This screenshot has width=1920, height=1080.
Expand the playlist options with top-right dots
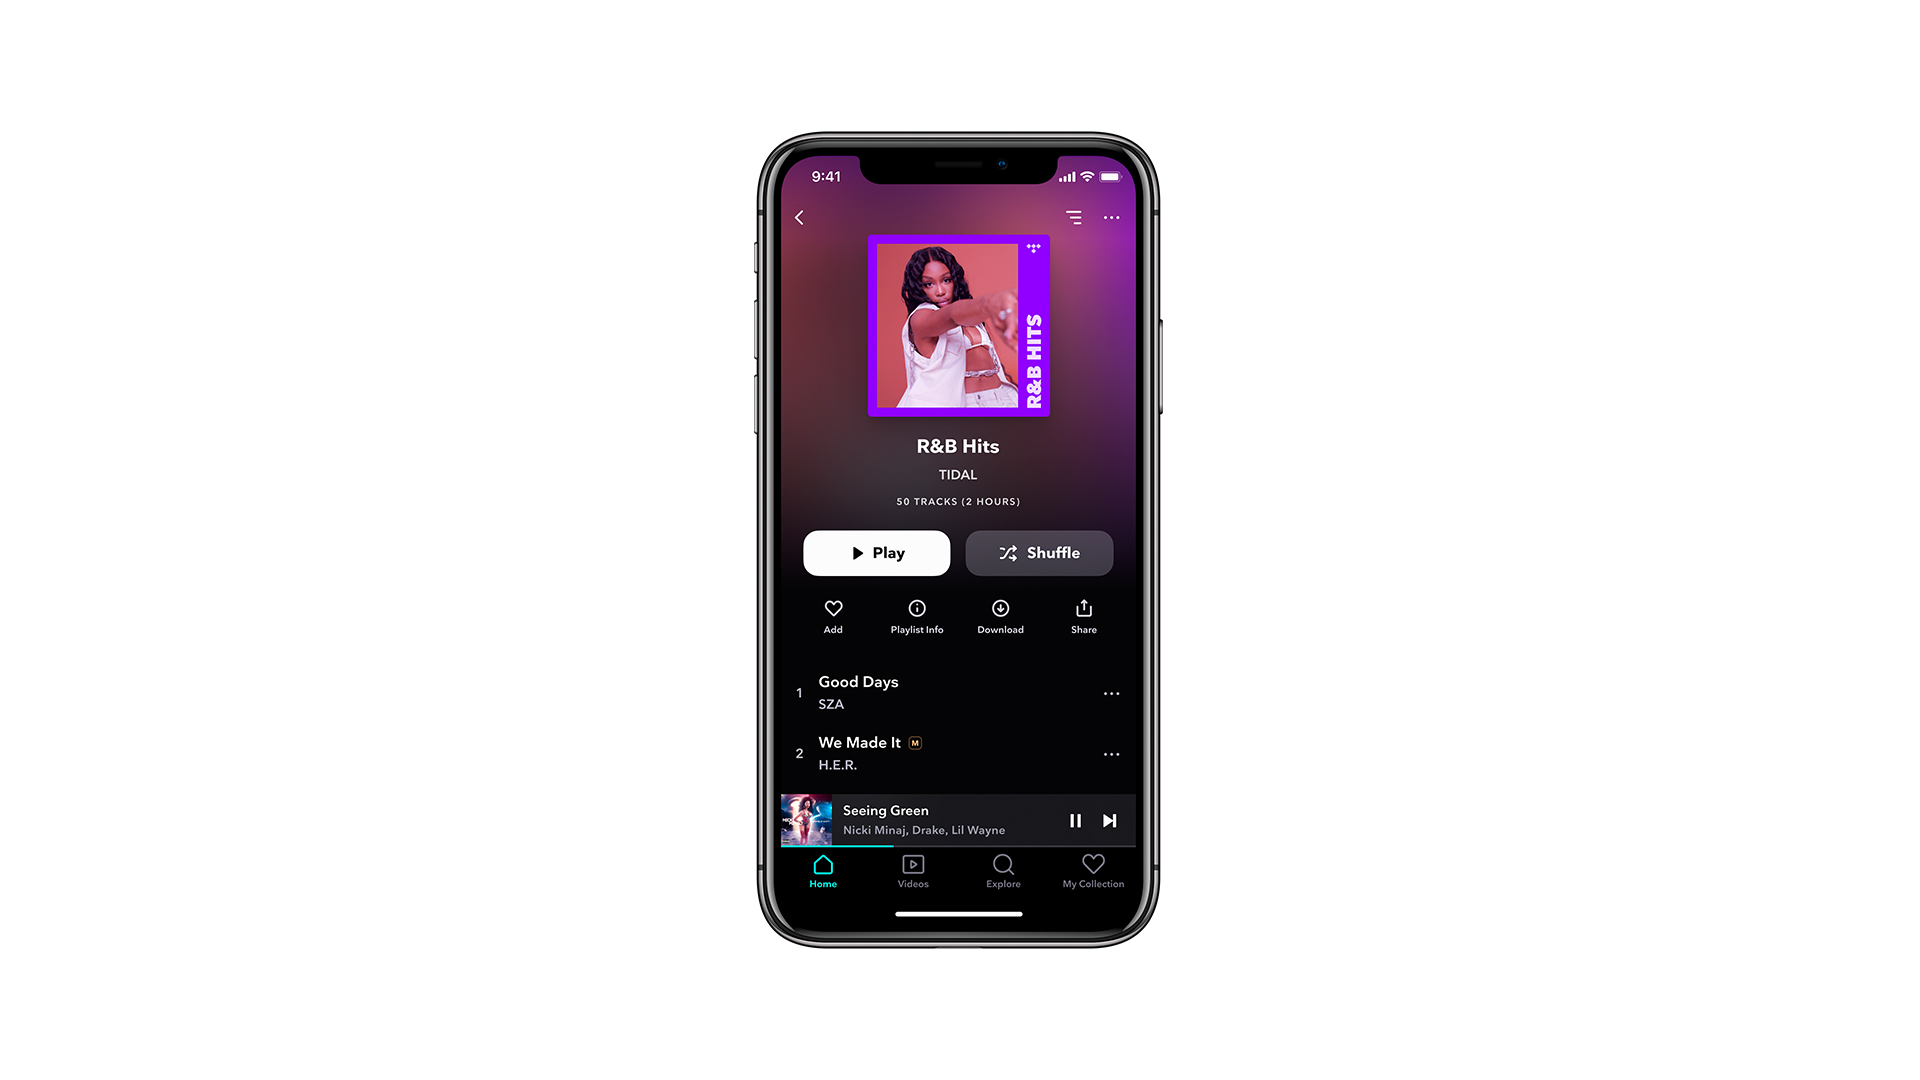[1112, 218]
